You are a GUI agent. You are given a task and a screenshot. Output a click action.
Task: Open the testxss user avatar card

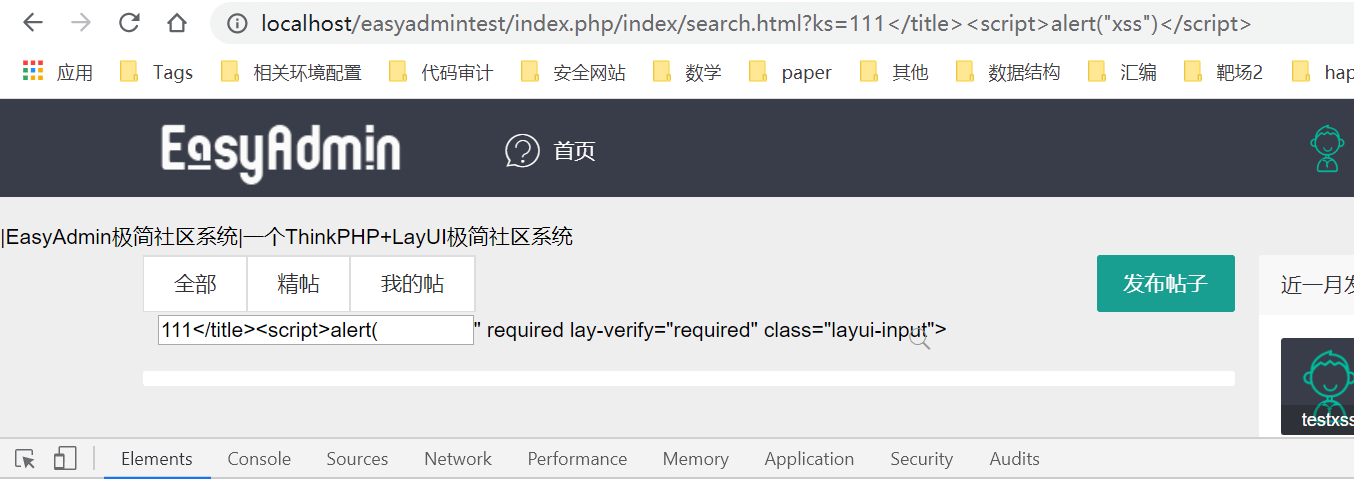click(1317, 386)
